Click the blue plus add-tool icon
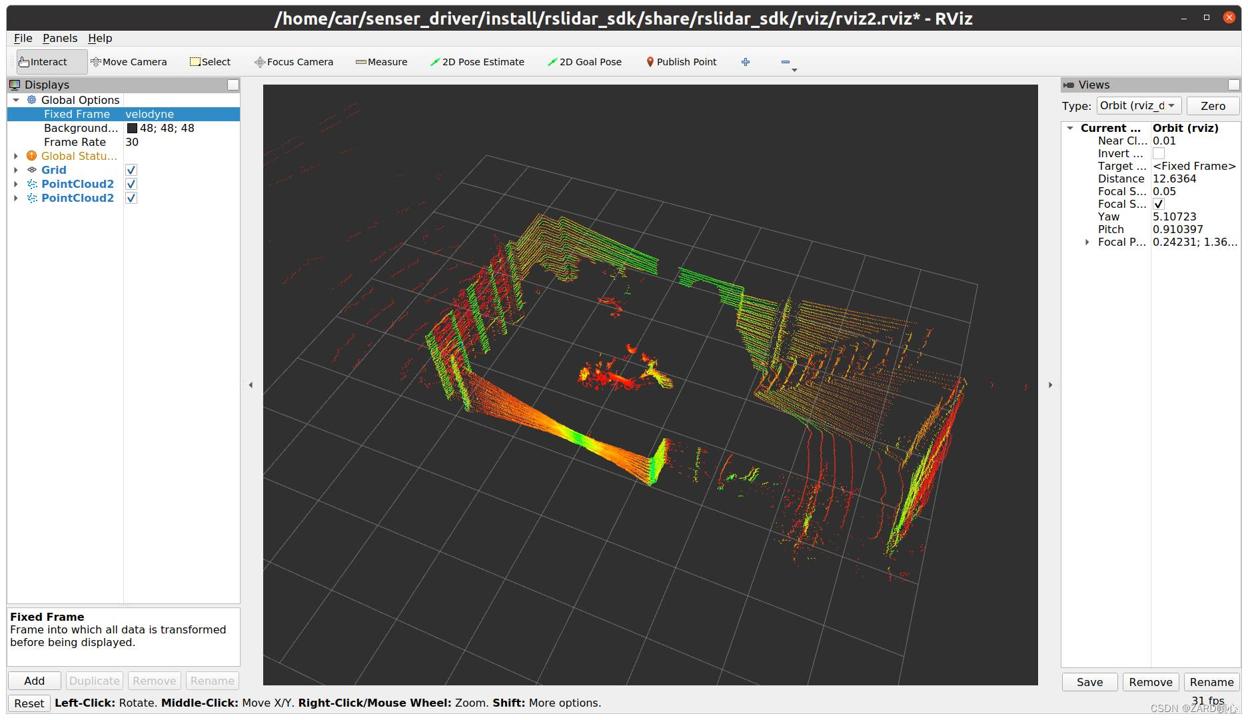Screen dimensions: 1248x720 point(745,62)
